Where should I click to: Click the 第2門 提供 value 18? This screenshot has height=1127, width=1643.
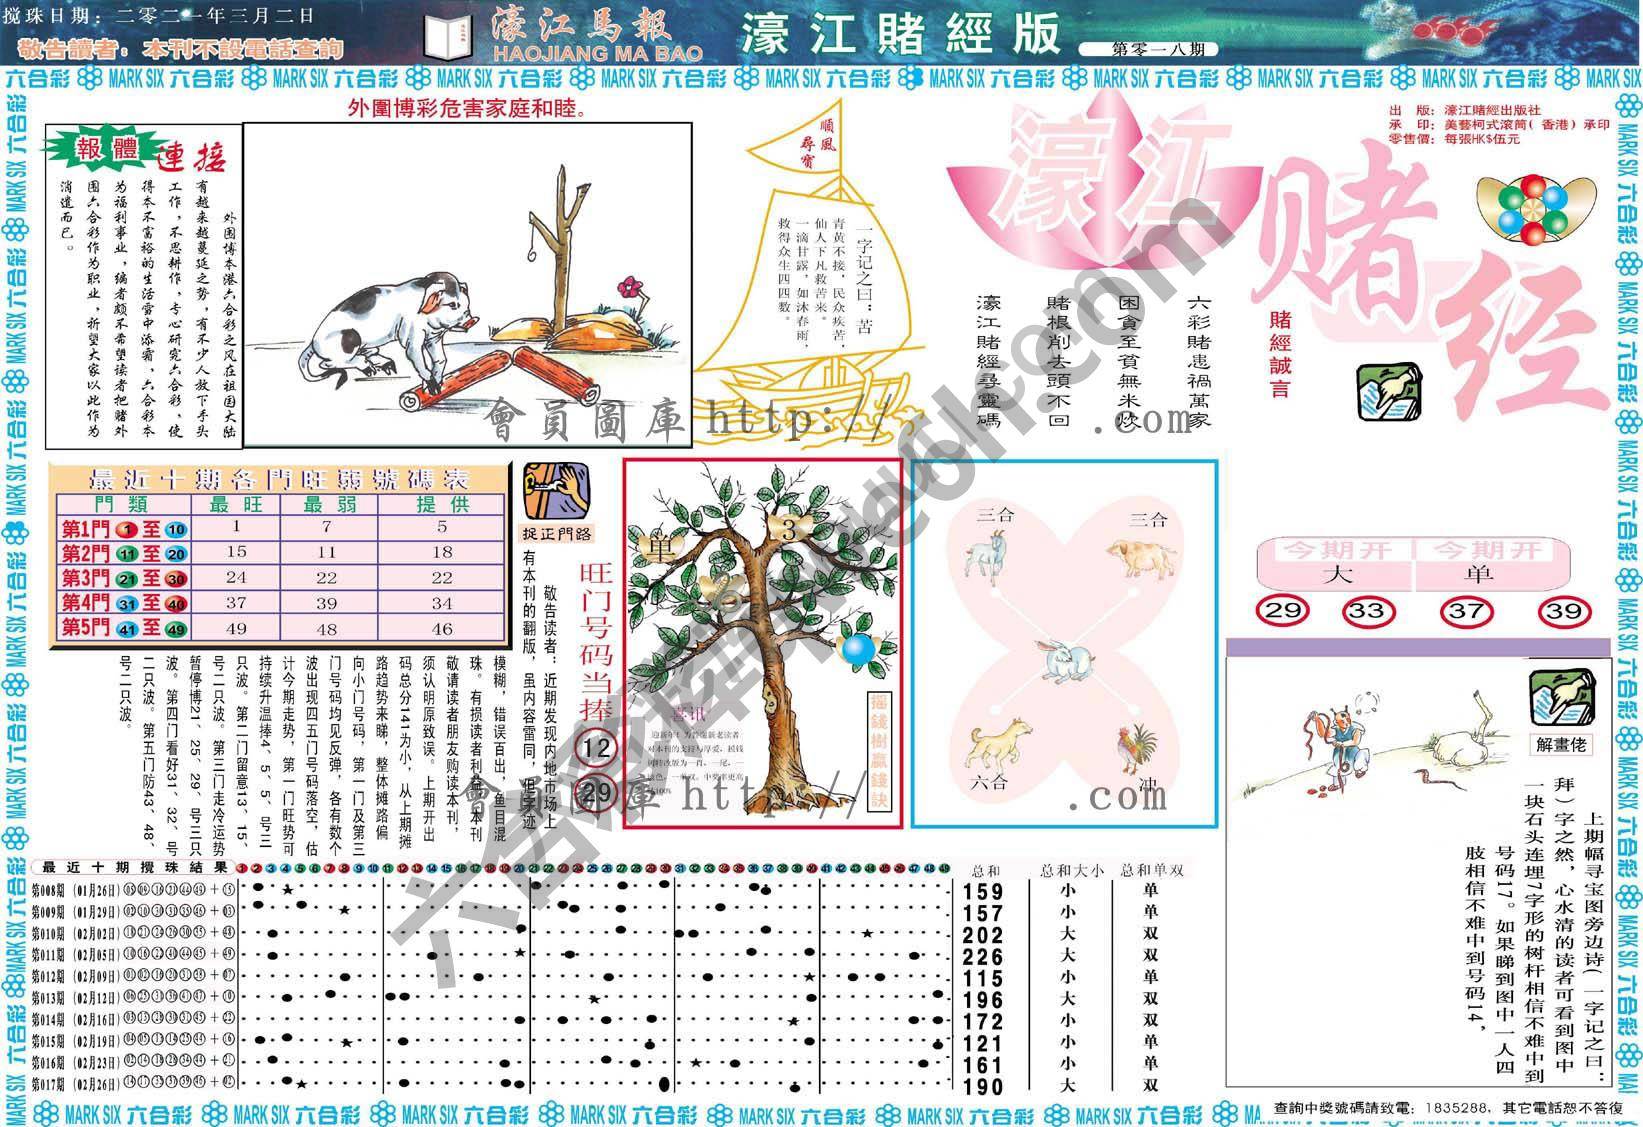[x=442, y=553]
